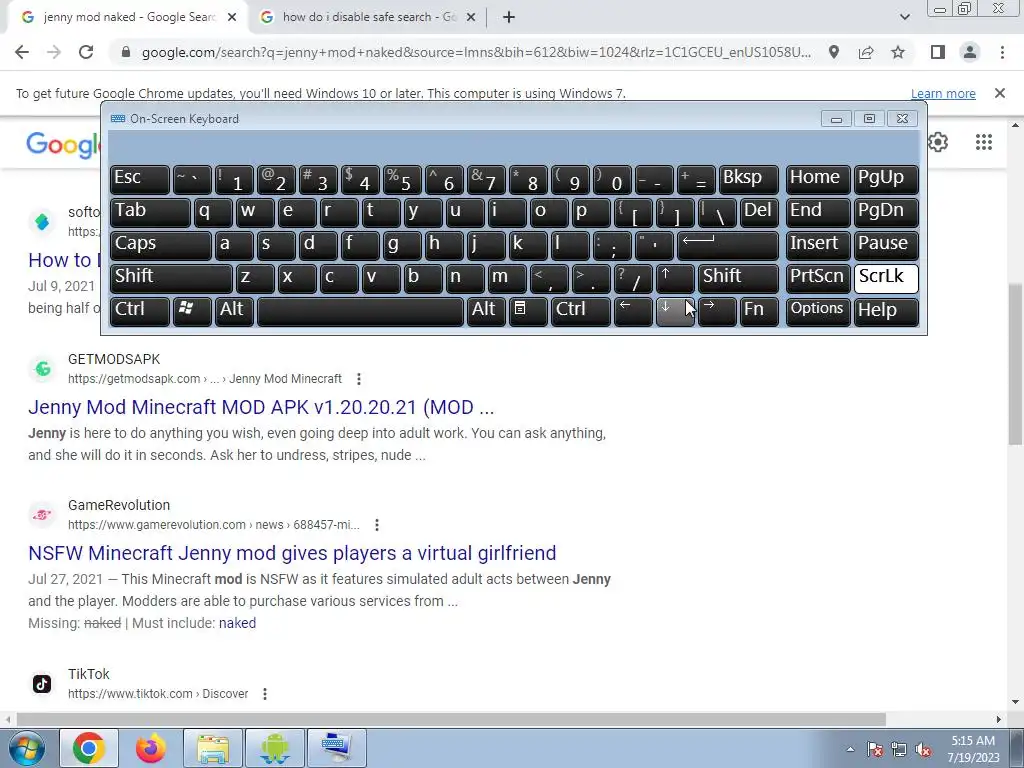The width and height of the screenshot is (1024, 768).
Task: Click the Bksp key
Action: coord(748,180)
